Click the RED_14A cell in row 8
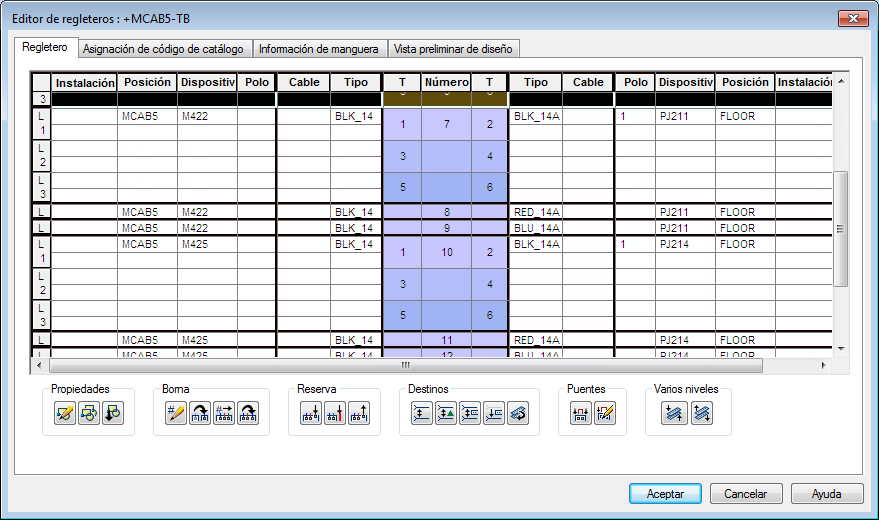Screen dimensions: 879x520 point(536,212)
